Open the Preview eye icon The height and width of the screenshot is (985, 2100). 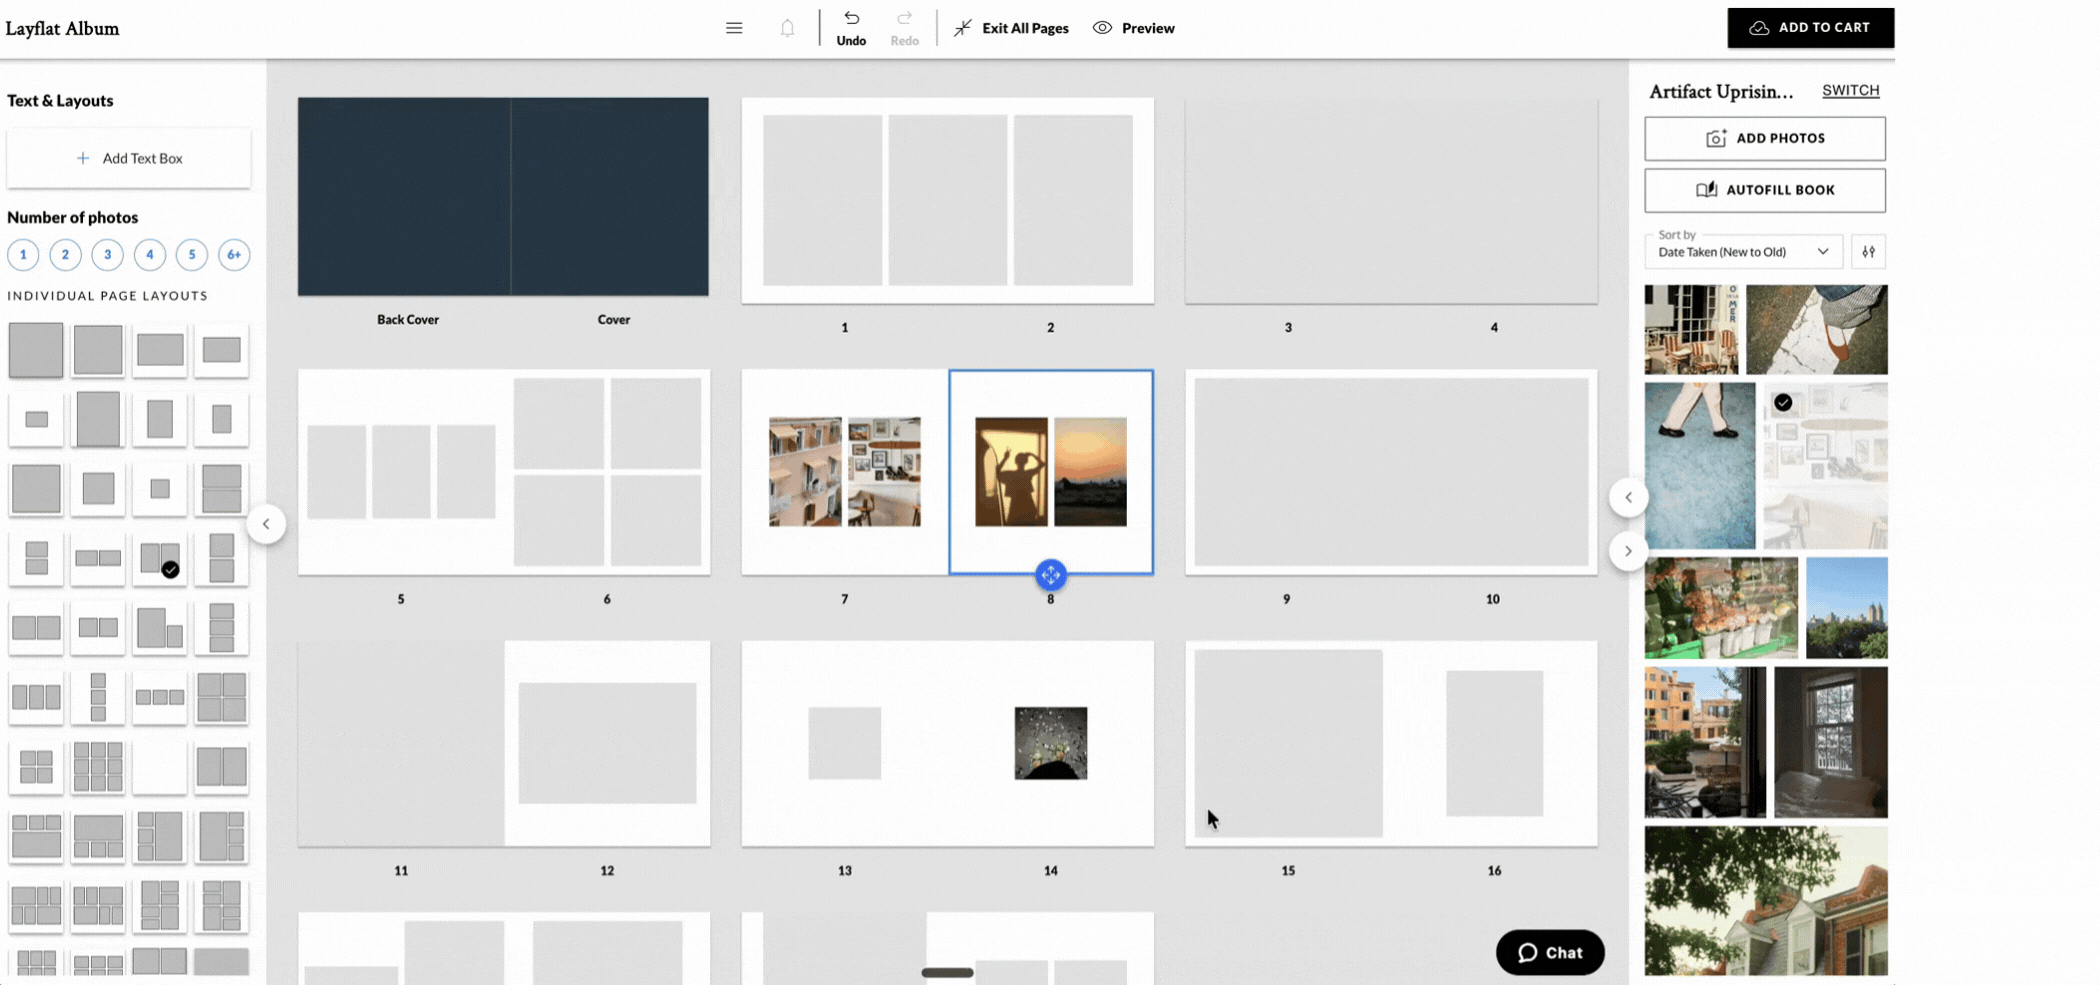pyautogui.click(x=1103, y=28)
